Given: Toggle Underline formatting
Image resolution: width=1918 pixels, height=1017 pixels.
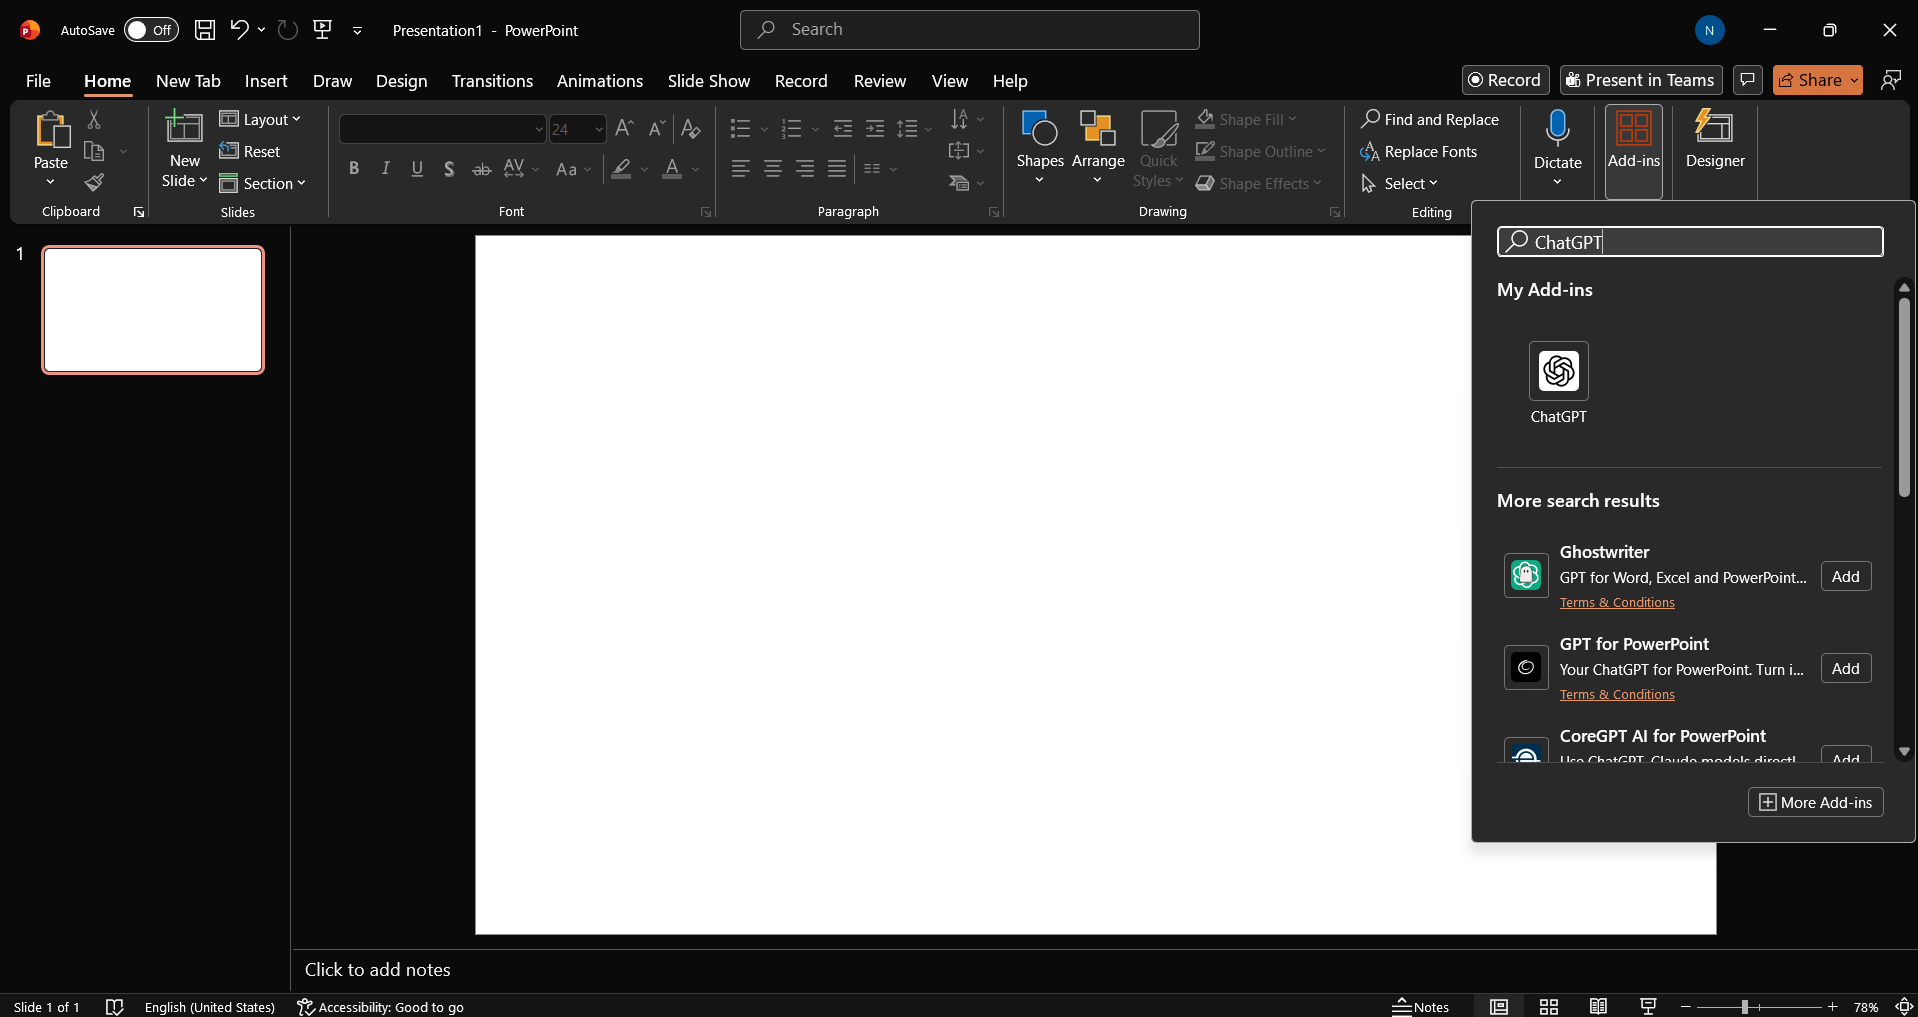Looking at the screenshot, I should [417, 169].
